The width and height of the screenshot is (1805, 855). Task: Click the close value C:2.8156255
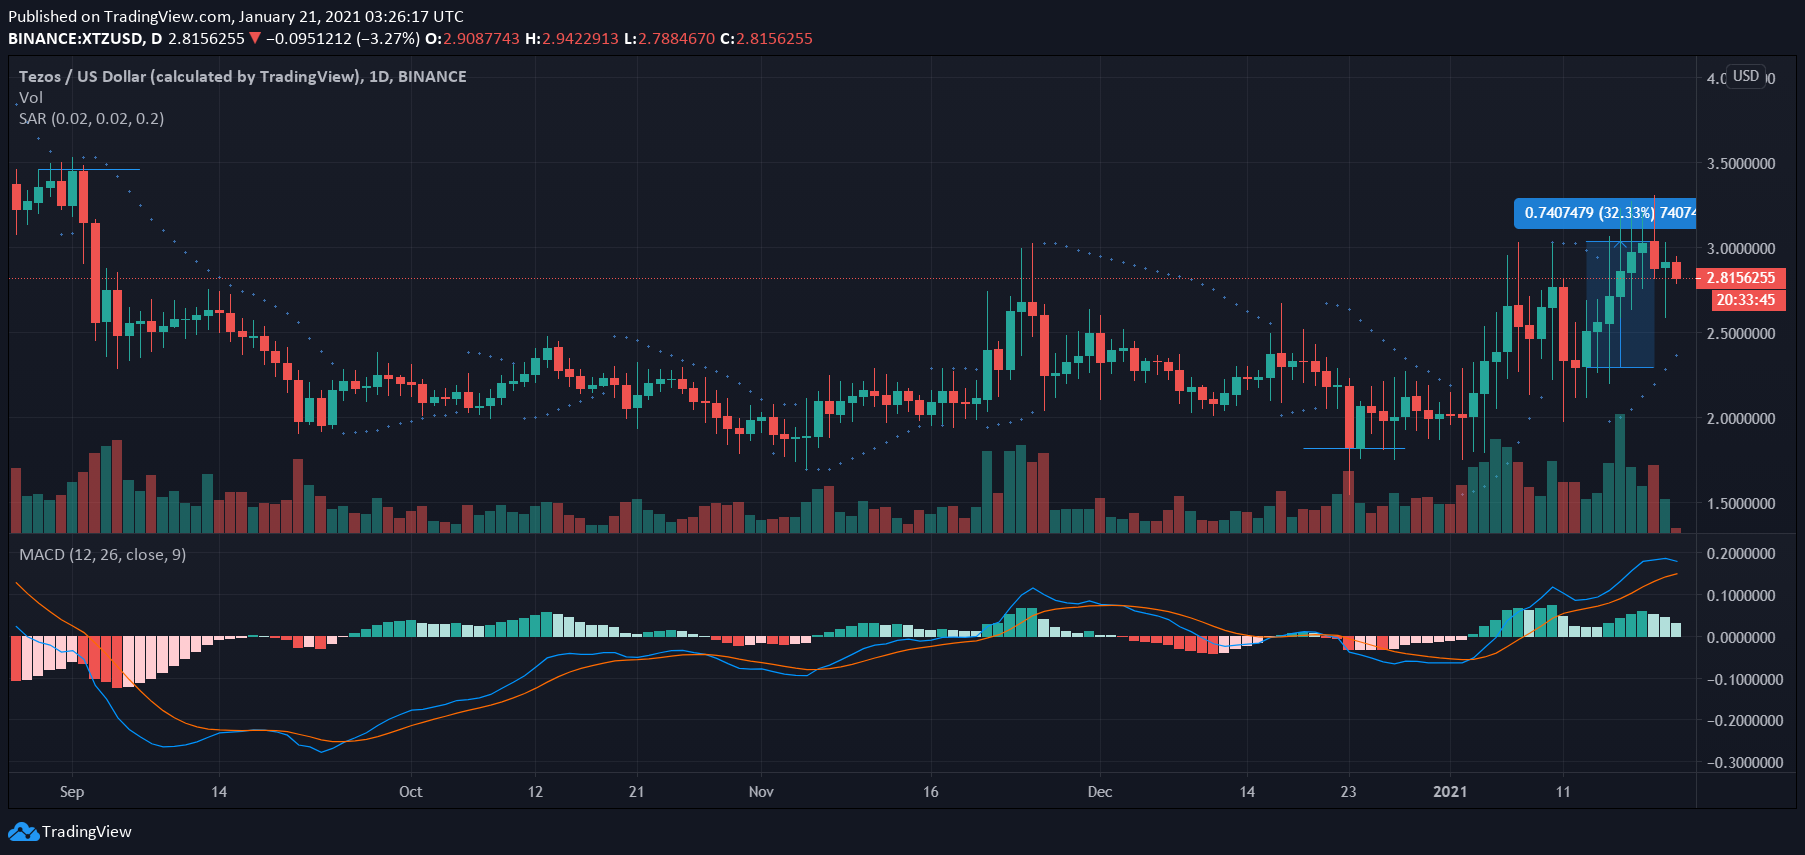tap(767, 38)
